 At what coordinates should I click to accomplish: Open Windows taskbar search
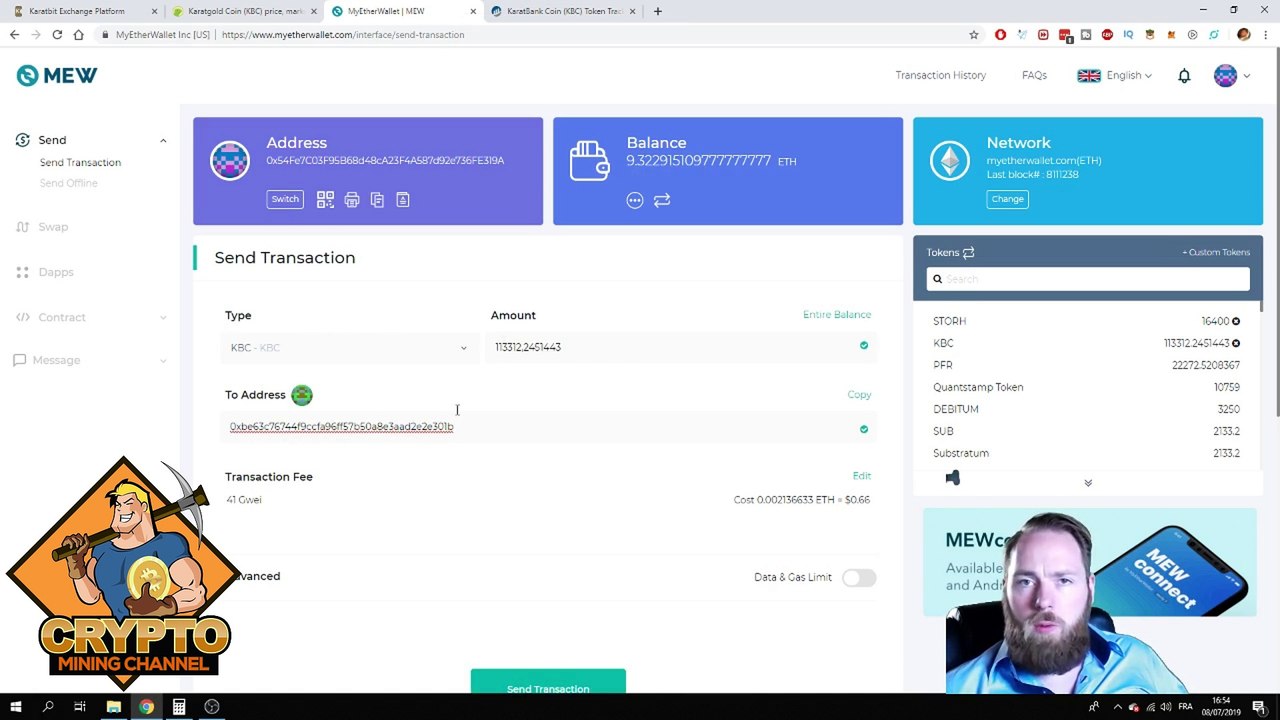pyautogui.click(x=48, y=707)
